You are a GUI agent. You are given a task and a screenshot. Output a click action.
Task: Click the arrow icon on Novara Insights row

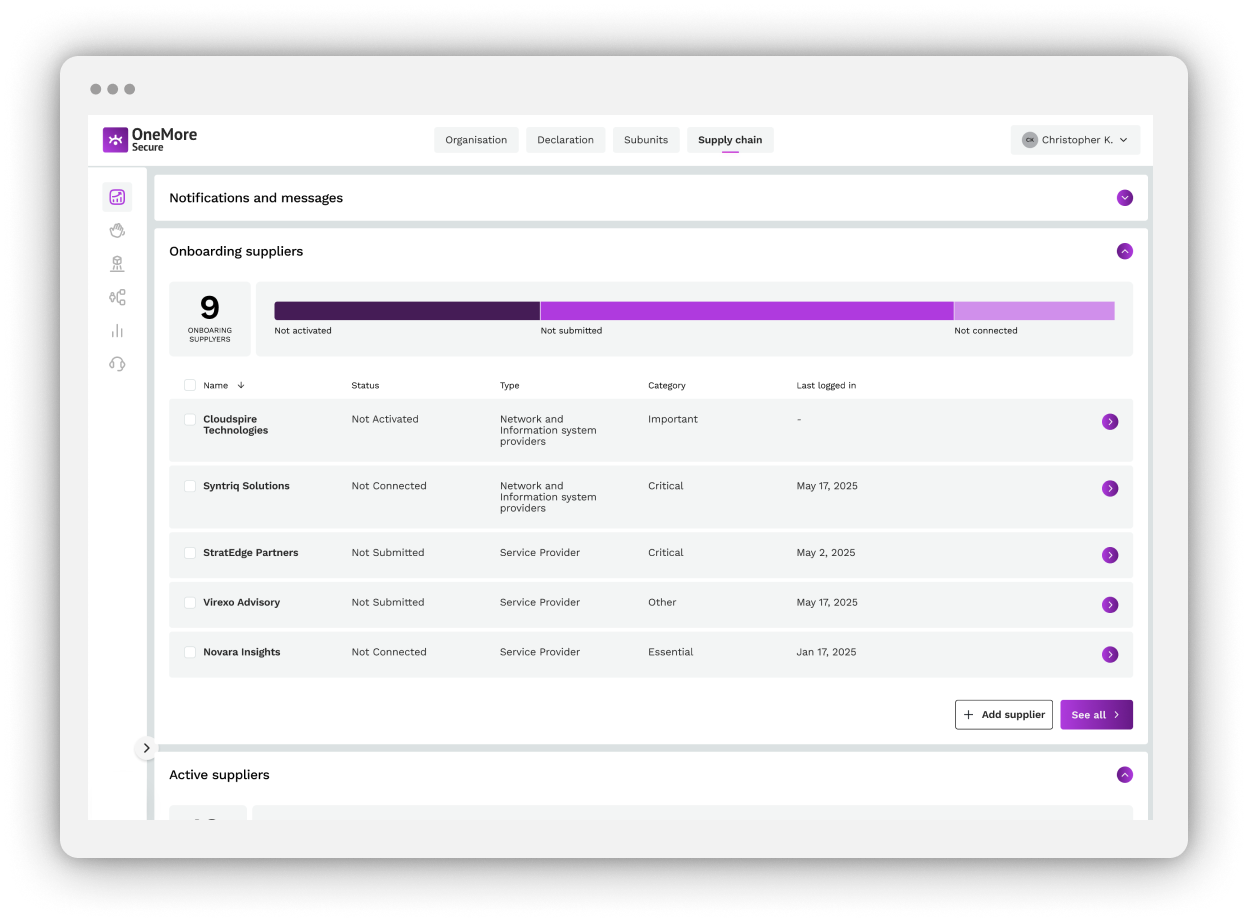click(1110, 654)
